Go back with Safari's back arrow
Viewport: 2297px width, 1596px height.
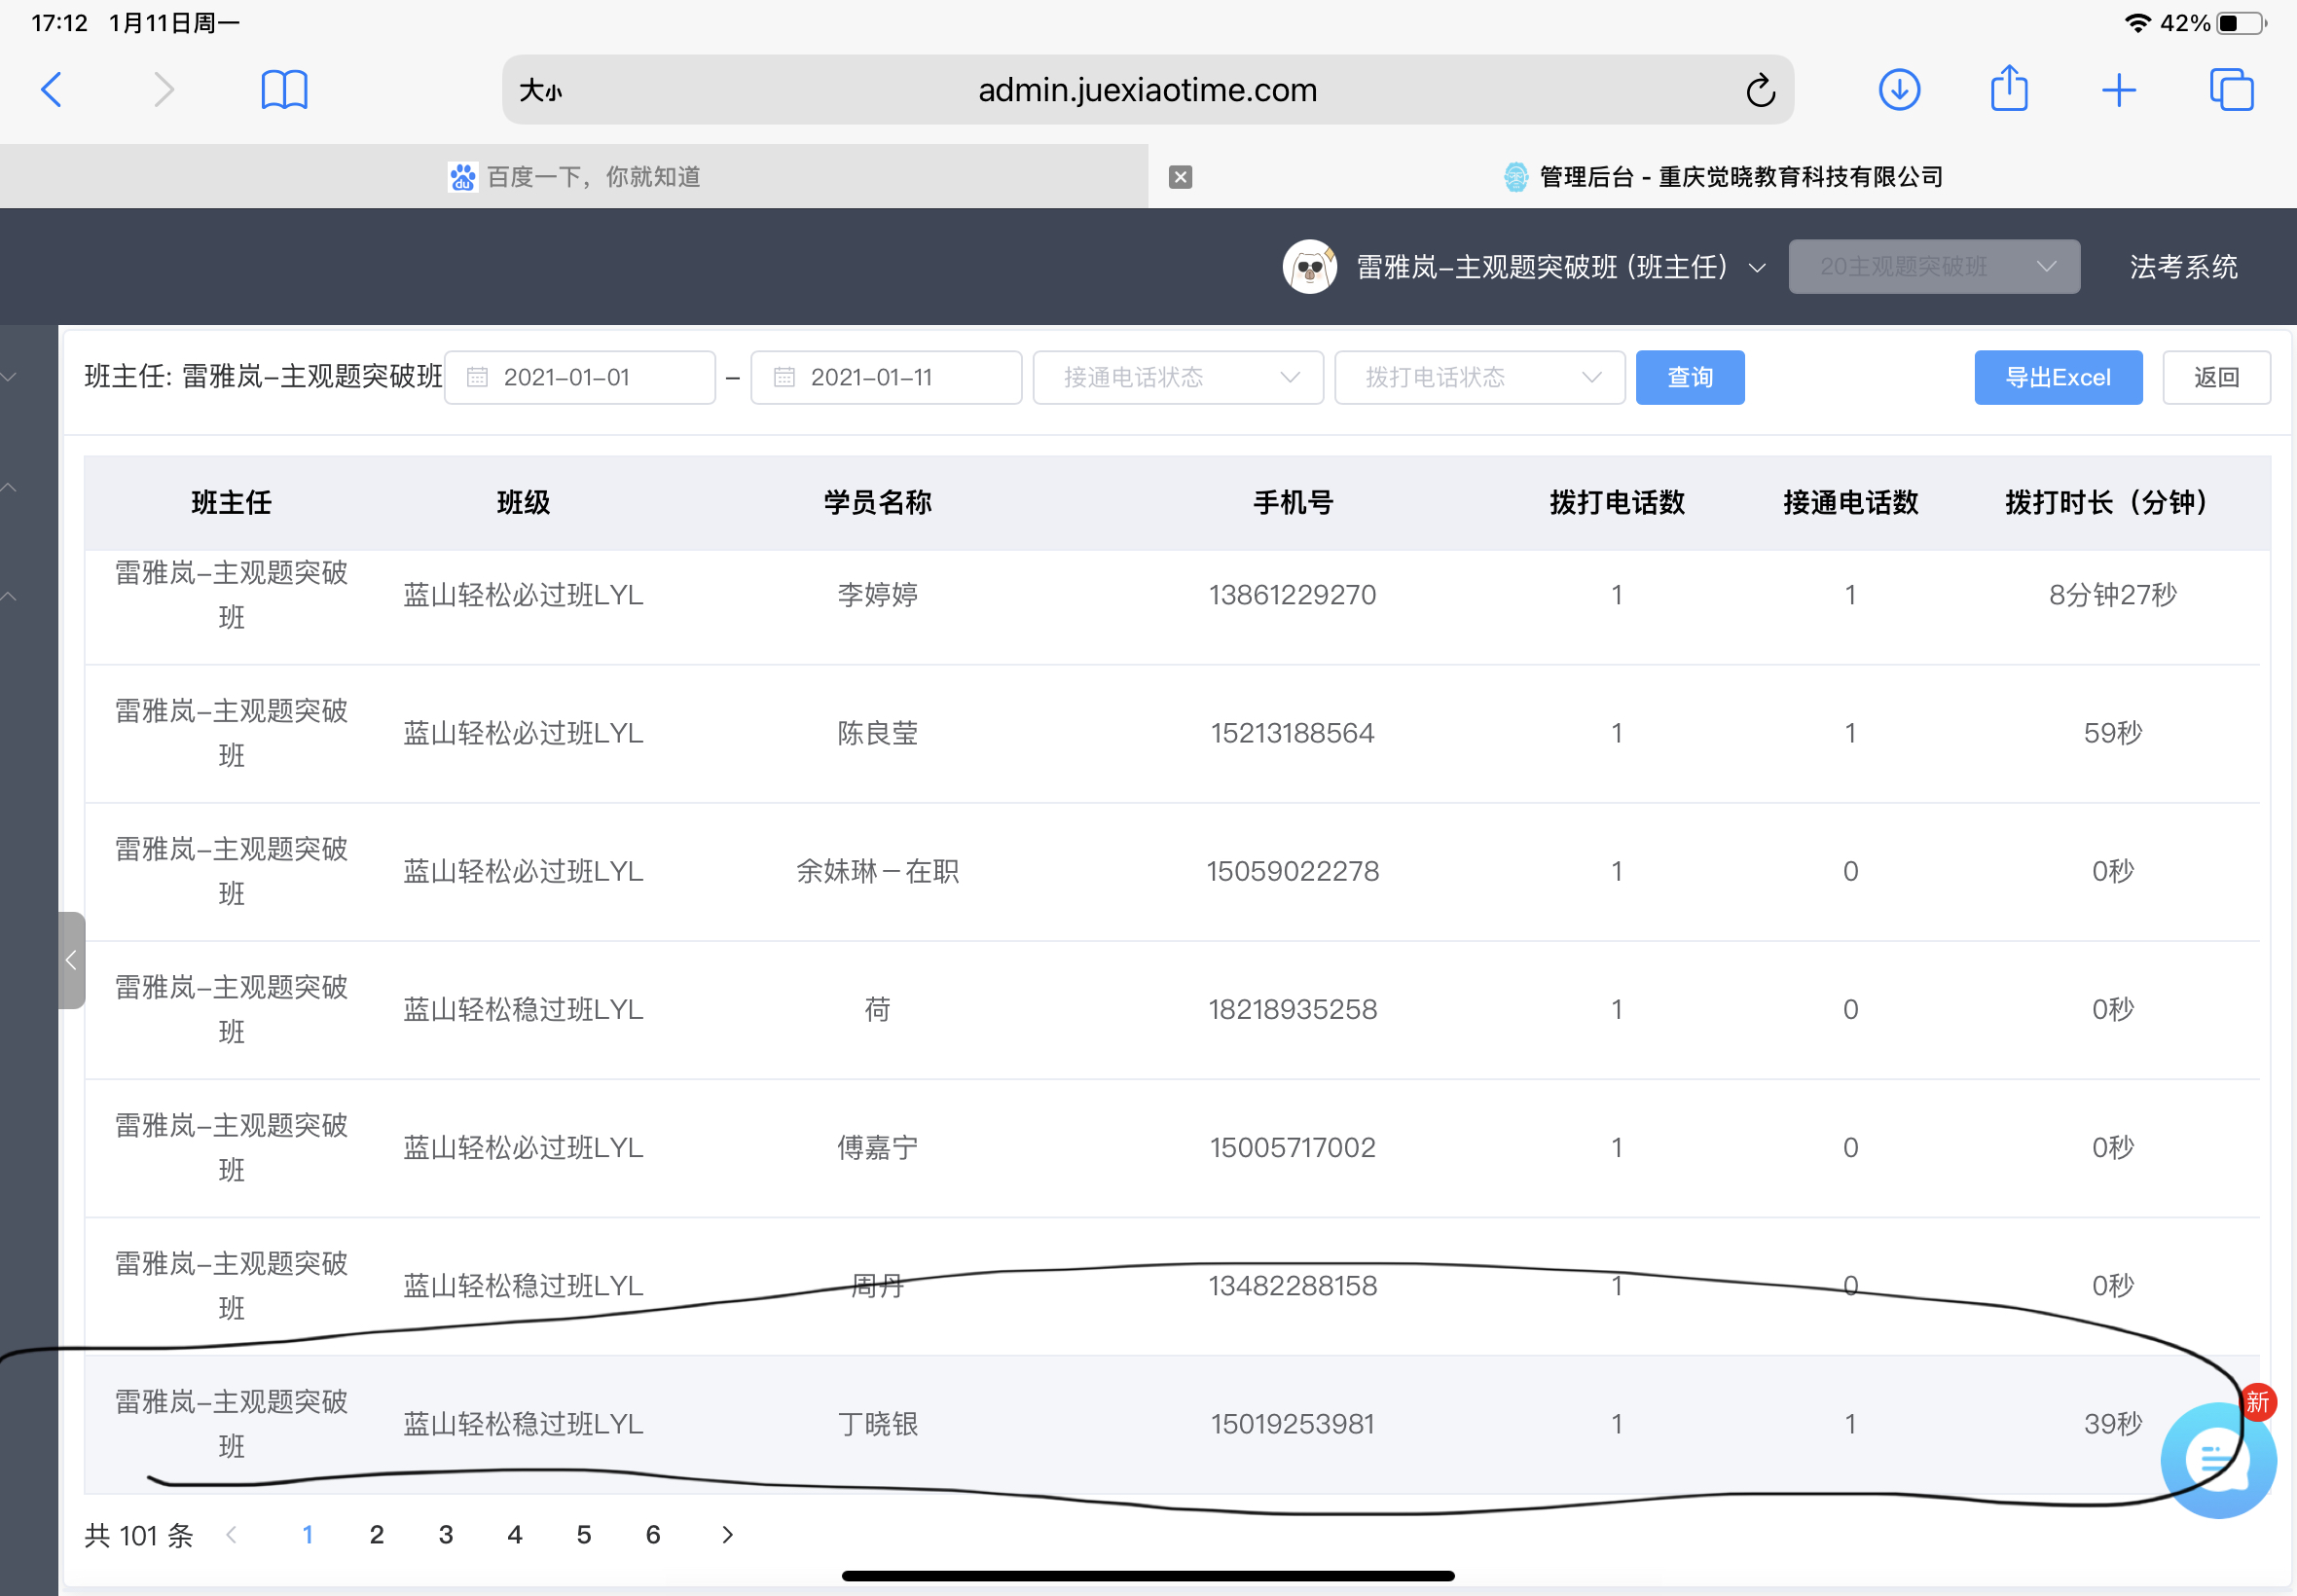tap(52, 90)
